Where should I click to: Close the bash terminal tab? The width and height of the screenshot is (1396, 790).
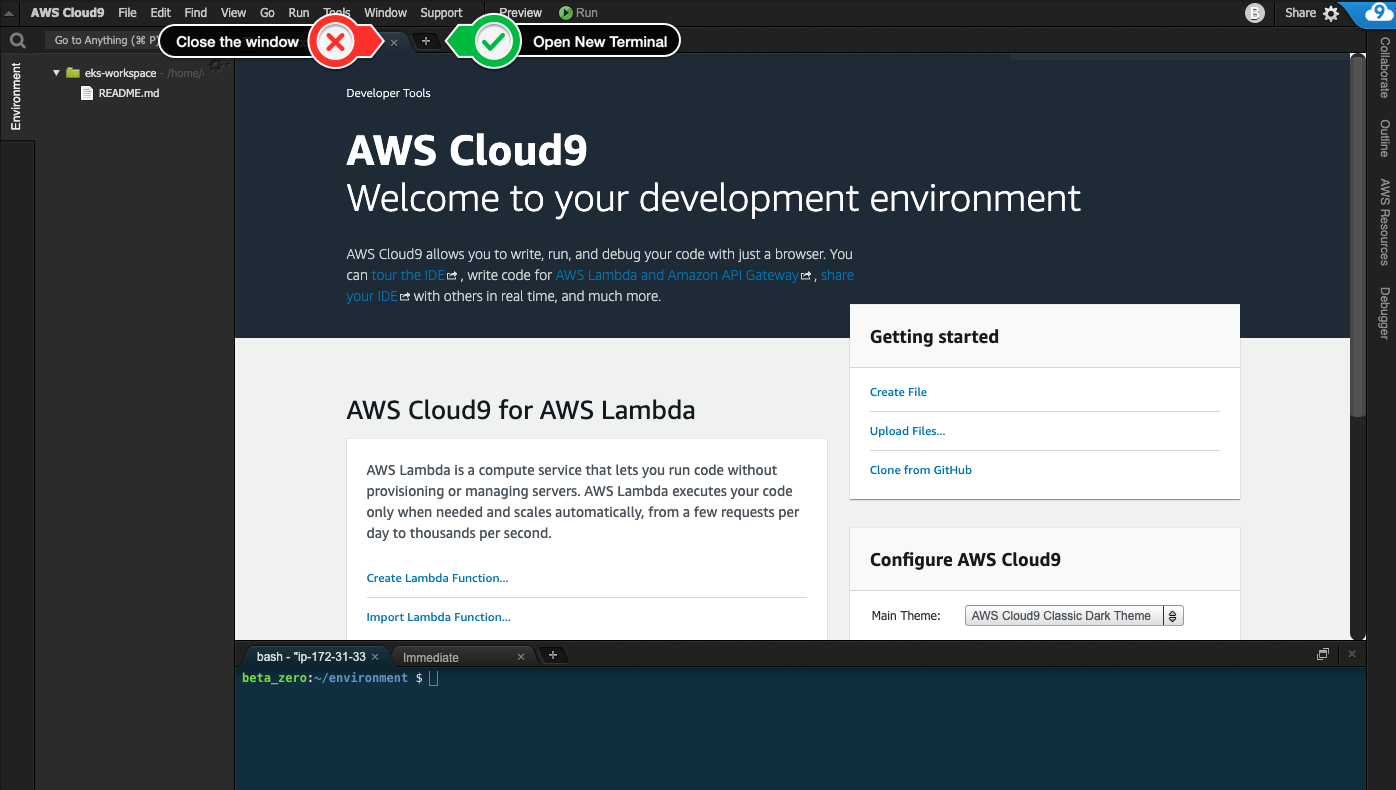[x=375, y=657]
